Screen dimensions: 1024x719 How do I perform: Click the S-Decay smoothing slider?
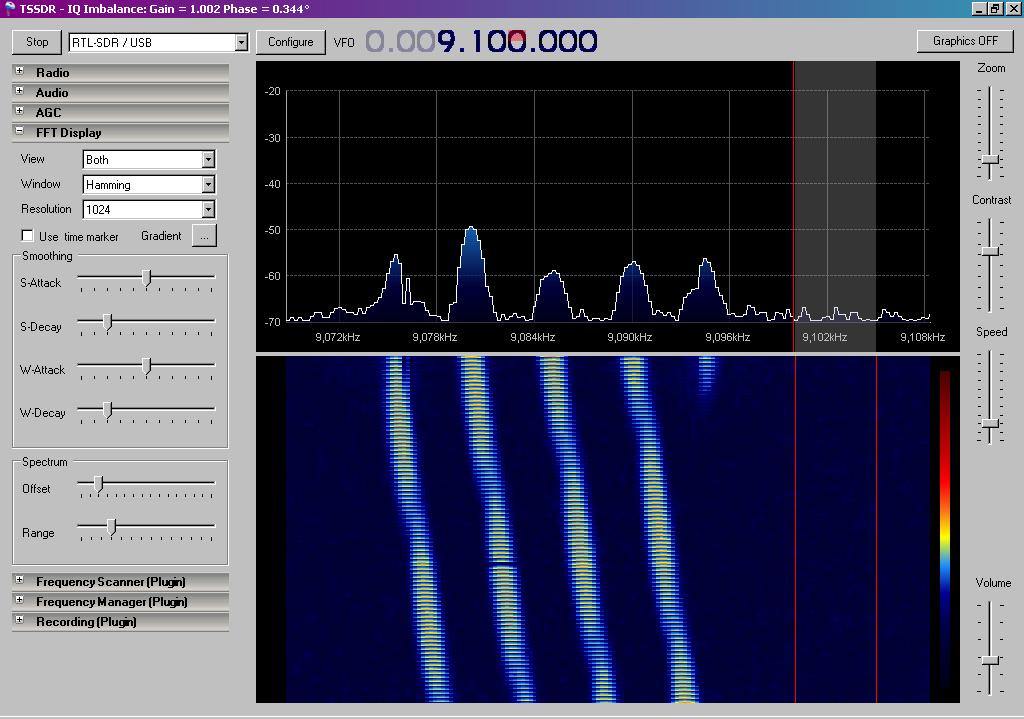click(x=146, y=324)
